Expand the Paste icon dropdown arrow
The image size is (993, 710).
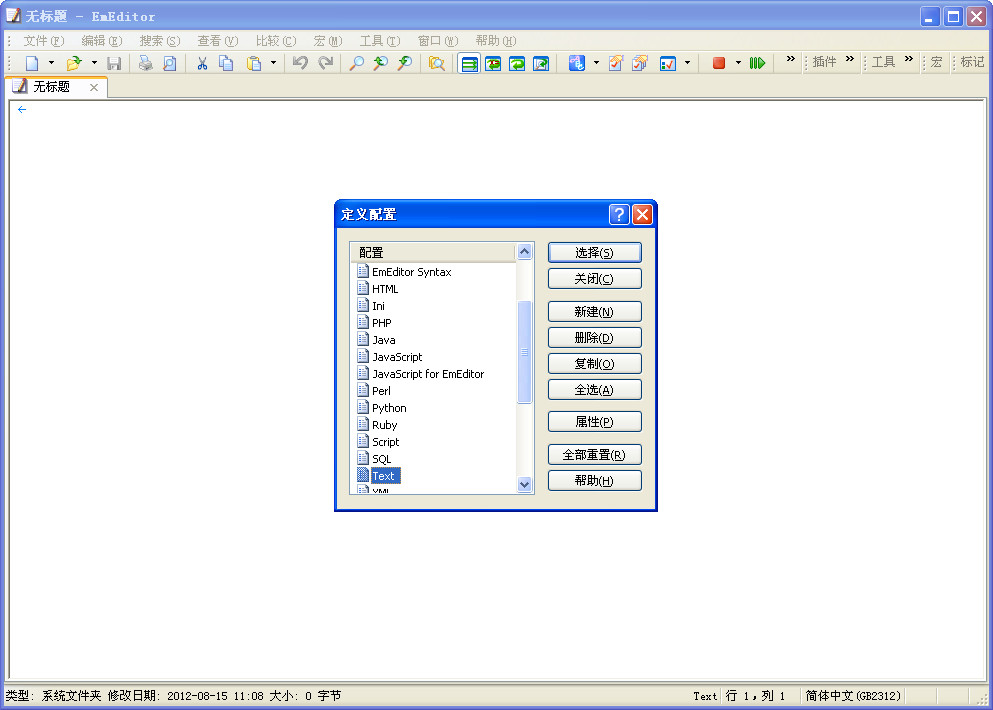click(x=273, y=63)
